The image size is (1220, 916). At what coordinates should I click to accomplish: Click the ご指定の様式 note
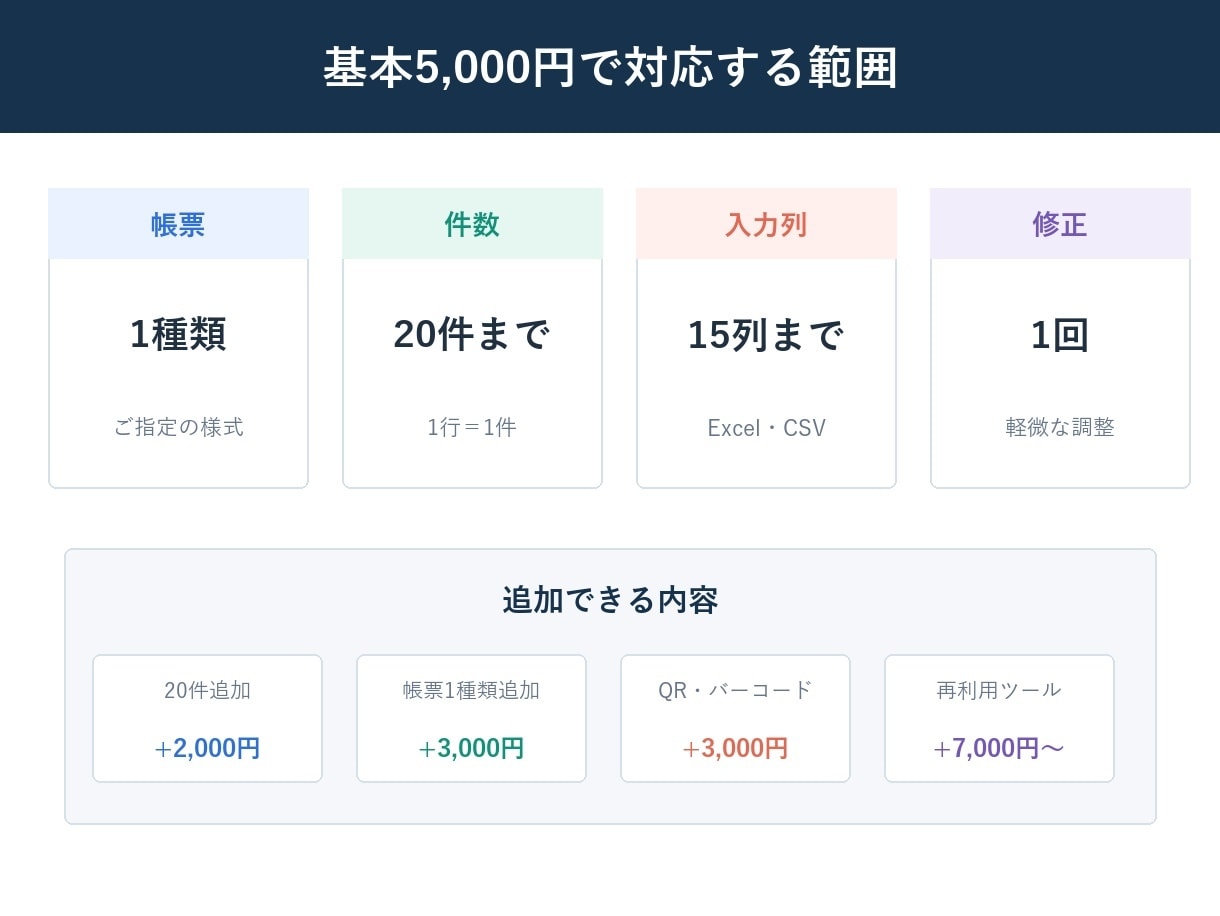click(178, 427)
